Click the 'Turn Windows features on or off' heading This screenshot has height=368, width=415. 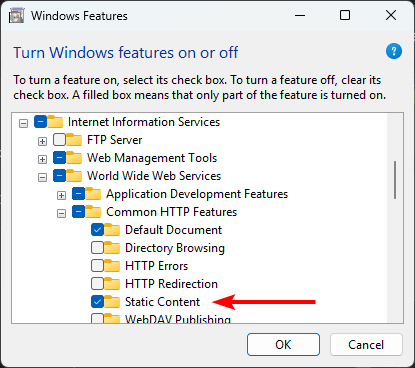[126, 53]
